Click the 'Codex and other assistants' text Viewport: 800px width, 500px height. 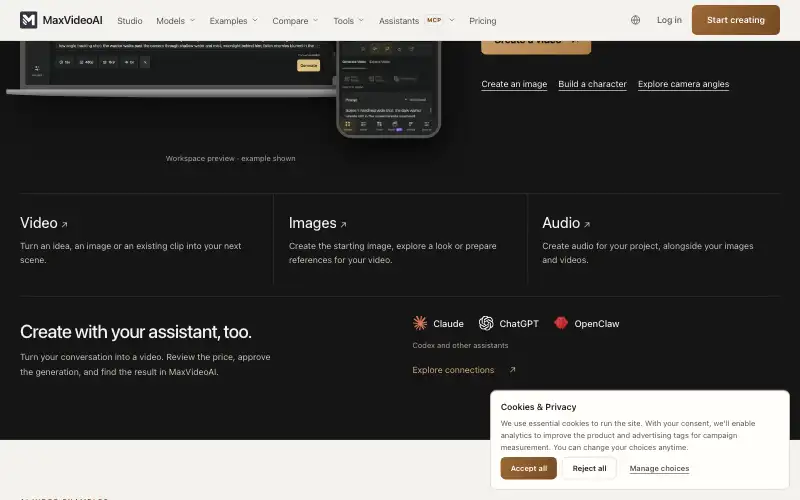pos(460,345)
